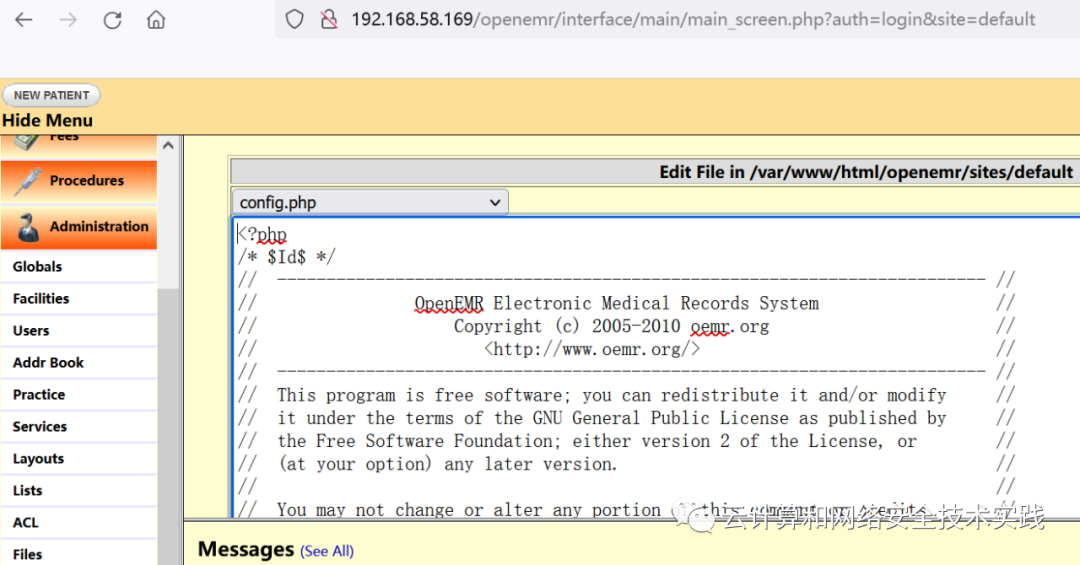Image resolution: width=1080 pixels, height=565 pixels.
Task: Collapse the Administration menu section
Action: (x=79, y=227)
